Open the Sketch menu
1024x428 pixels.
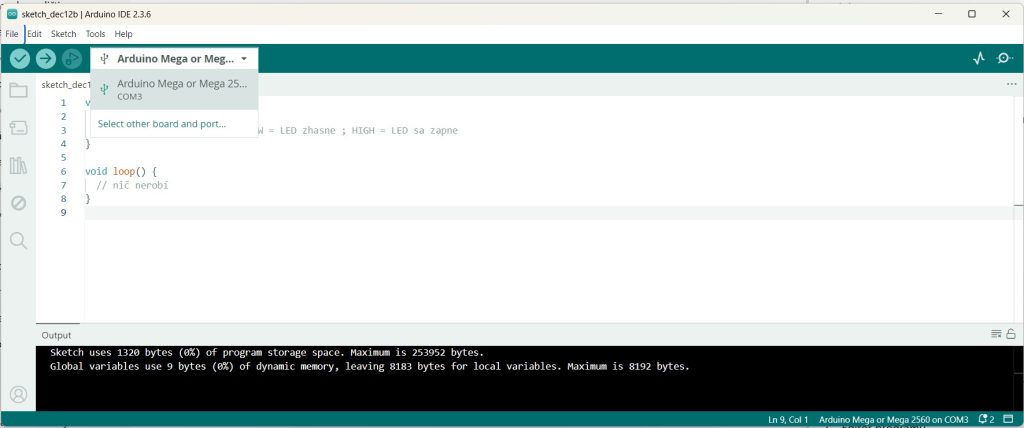click(63, 34)
